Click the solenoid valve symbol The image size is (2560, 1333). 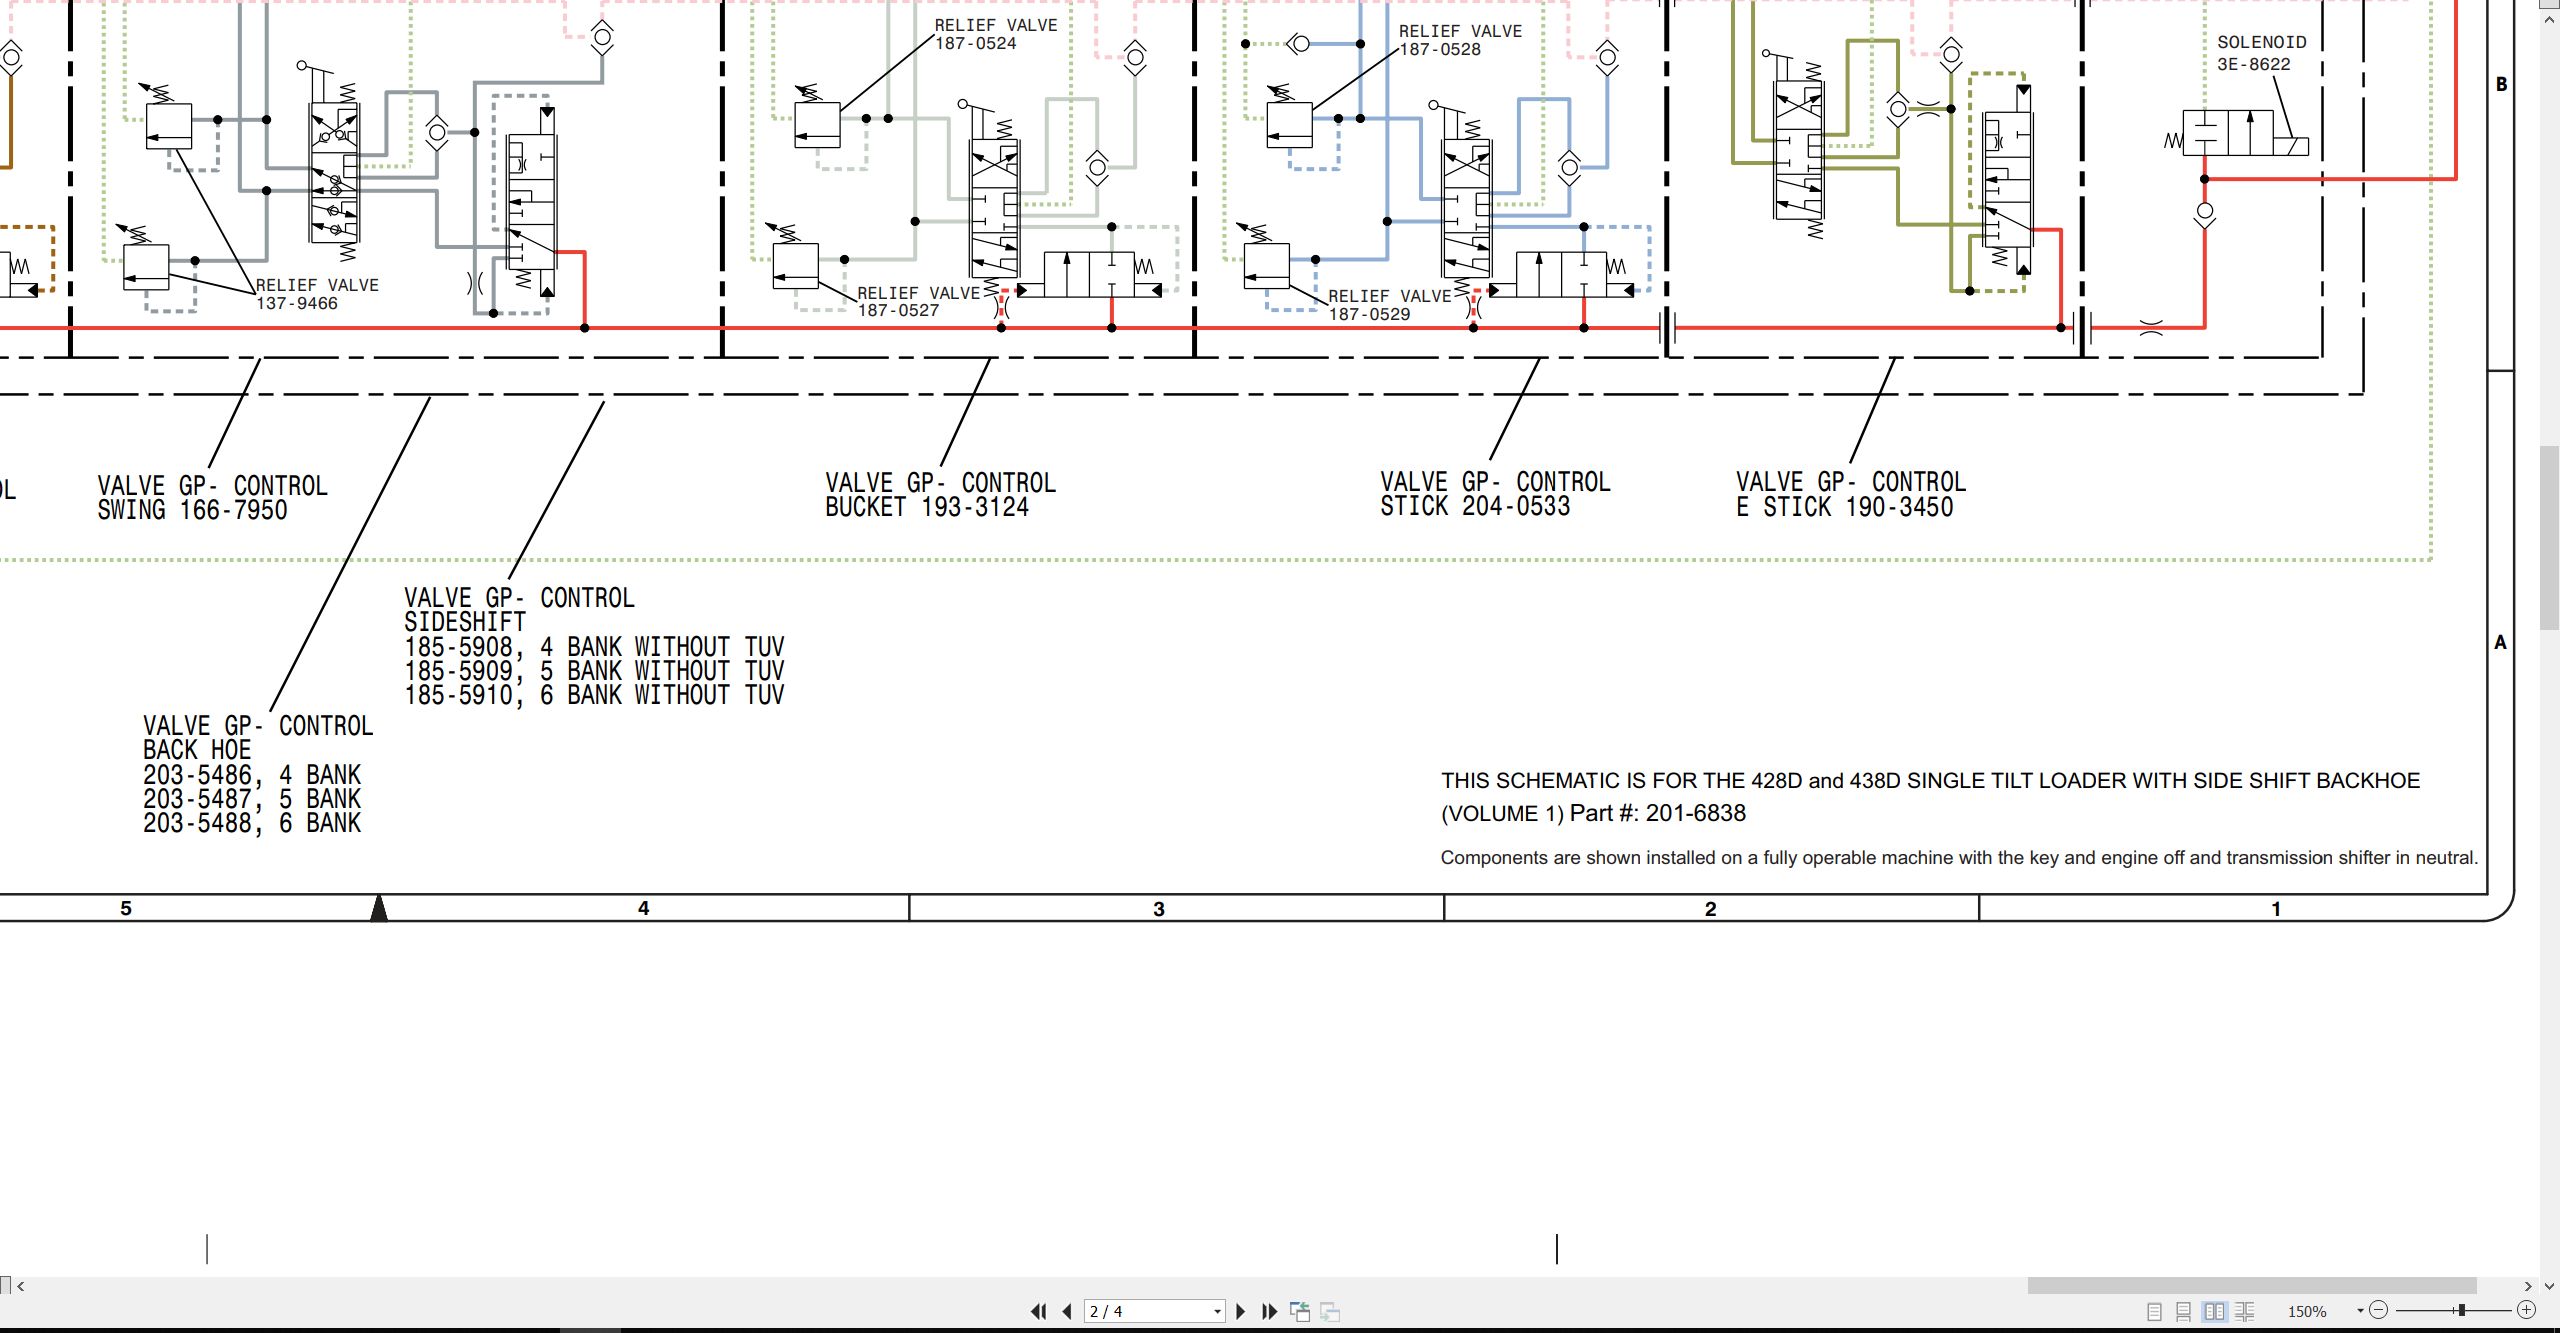point(2236,133)
